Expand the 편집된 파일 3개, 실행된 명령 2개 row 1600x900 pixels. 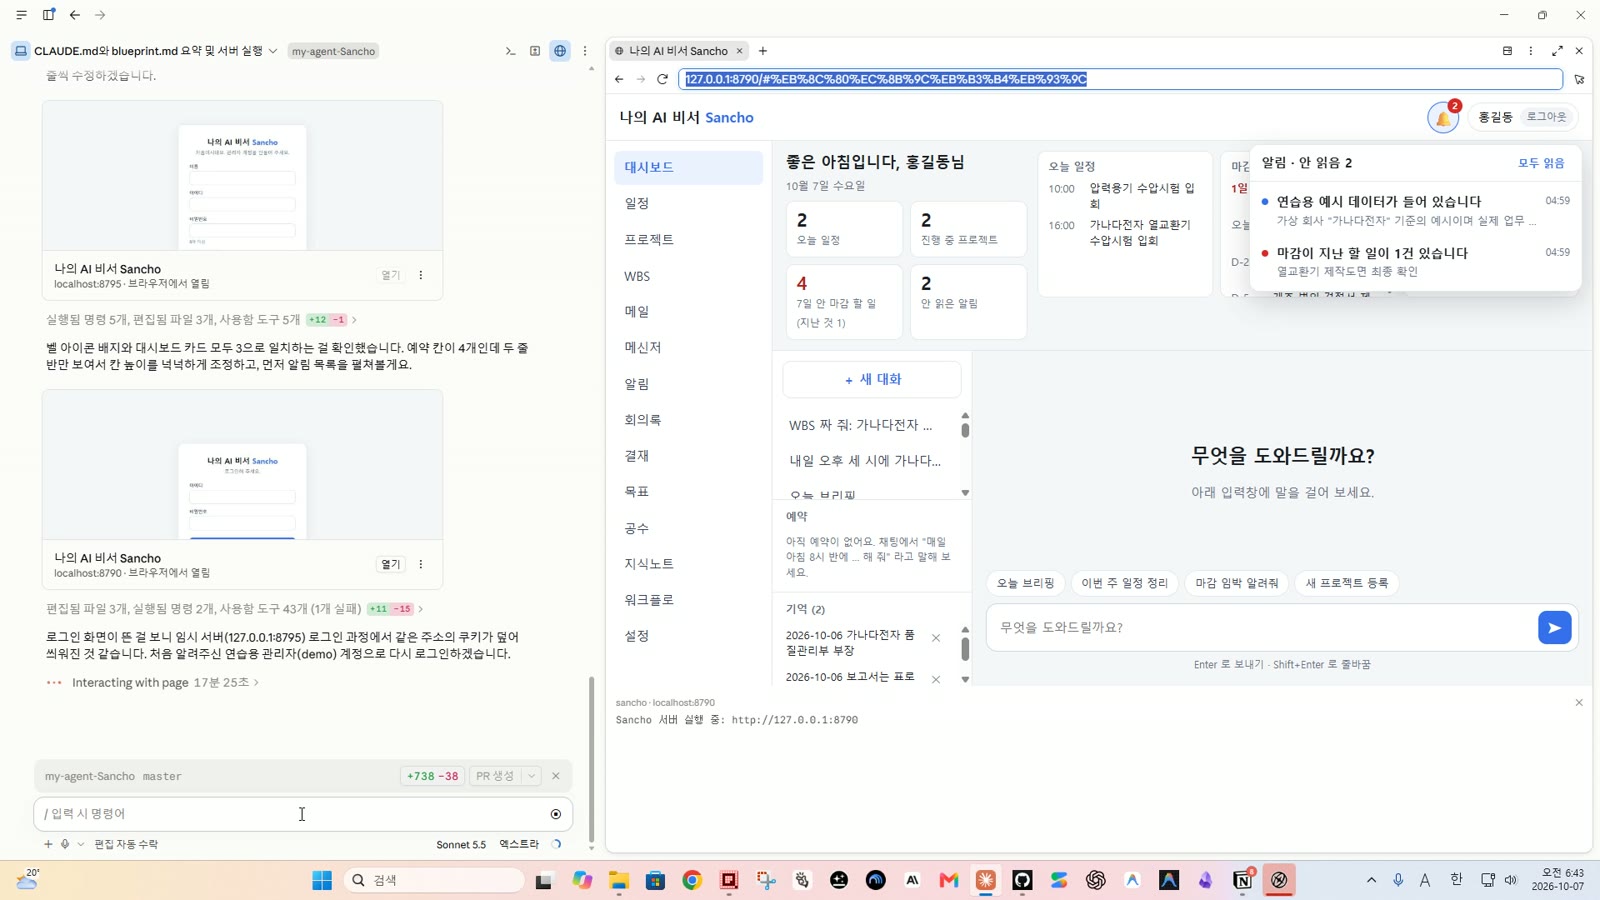(x=234, y=609)
